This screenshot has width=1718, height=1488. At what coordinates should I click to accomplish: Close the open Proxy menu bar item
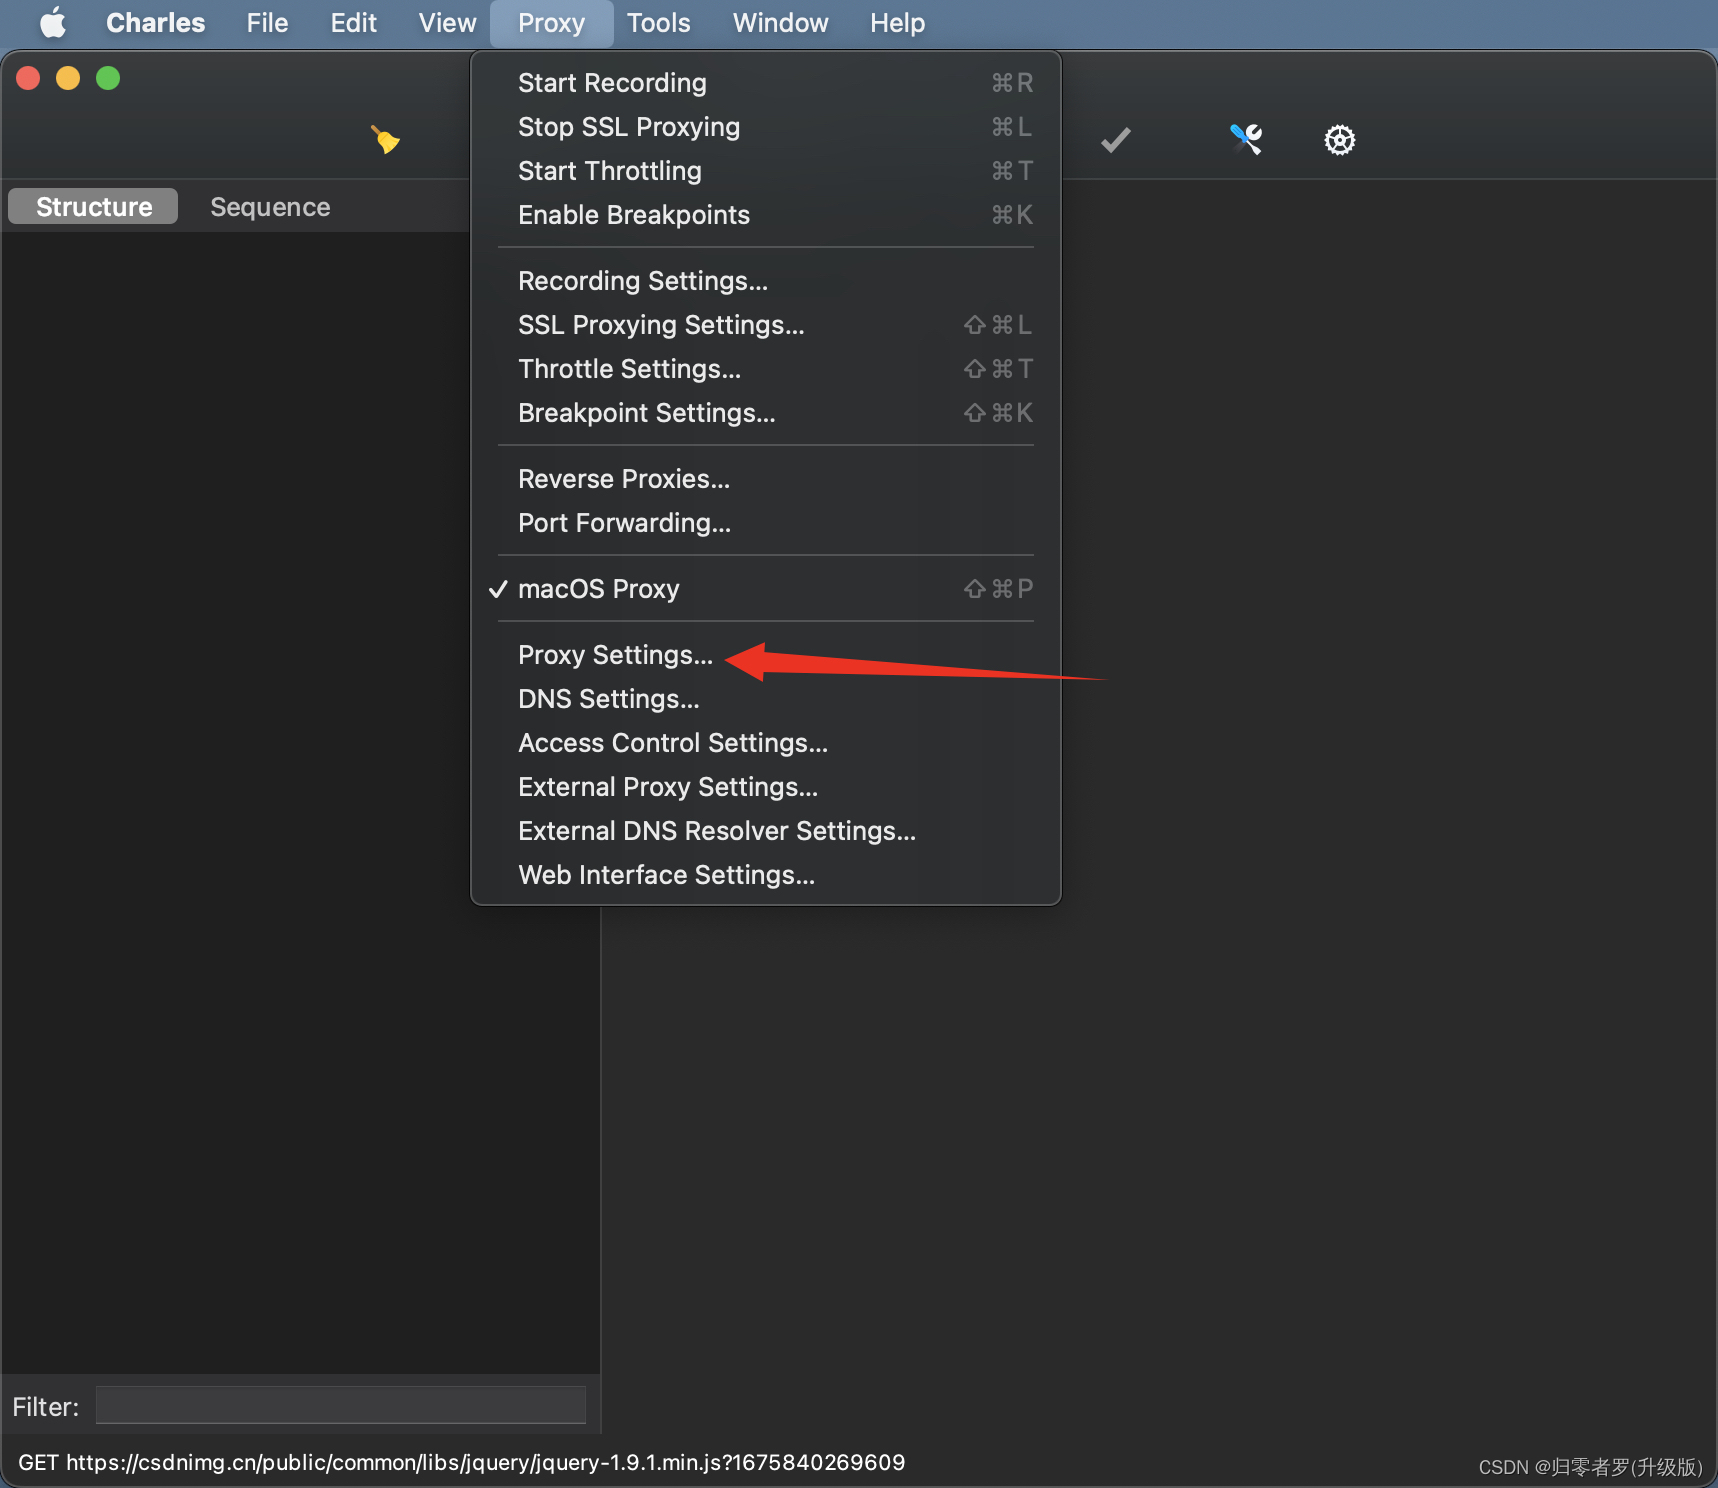pyautogui.click(x=551, y=23)
